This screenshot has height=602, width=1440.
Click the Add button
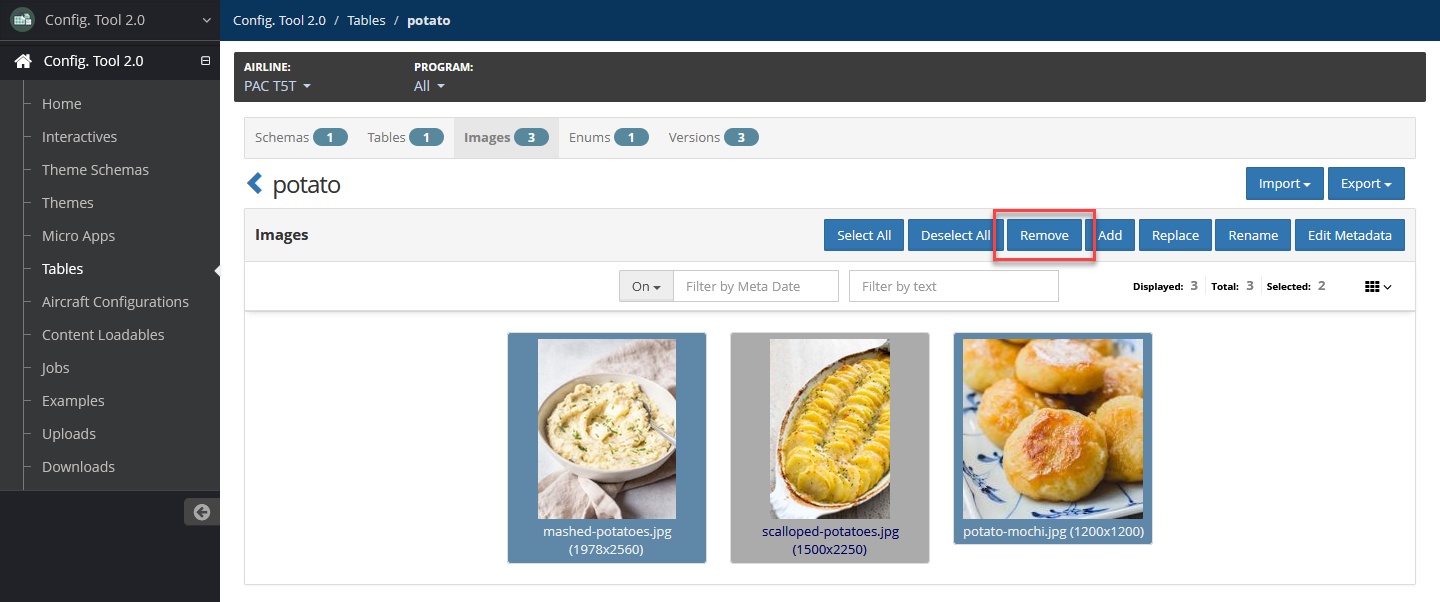[1110, 235]
